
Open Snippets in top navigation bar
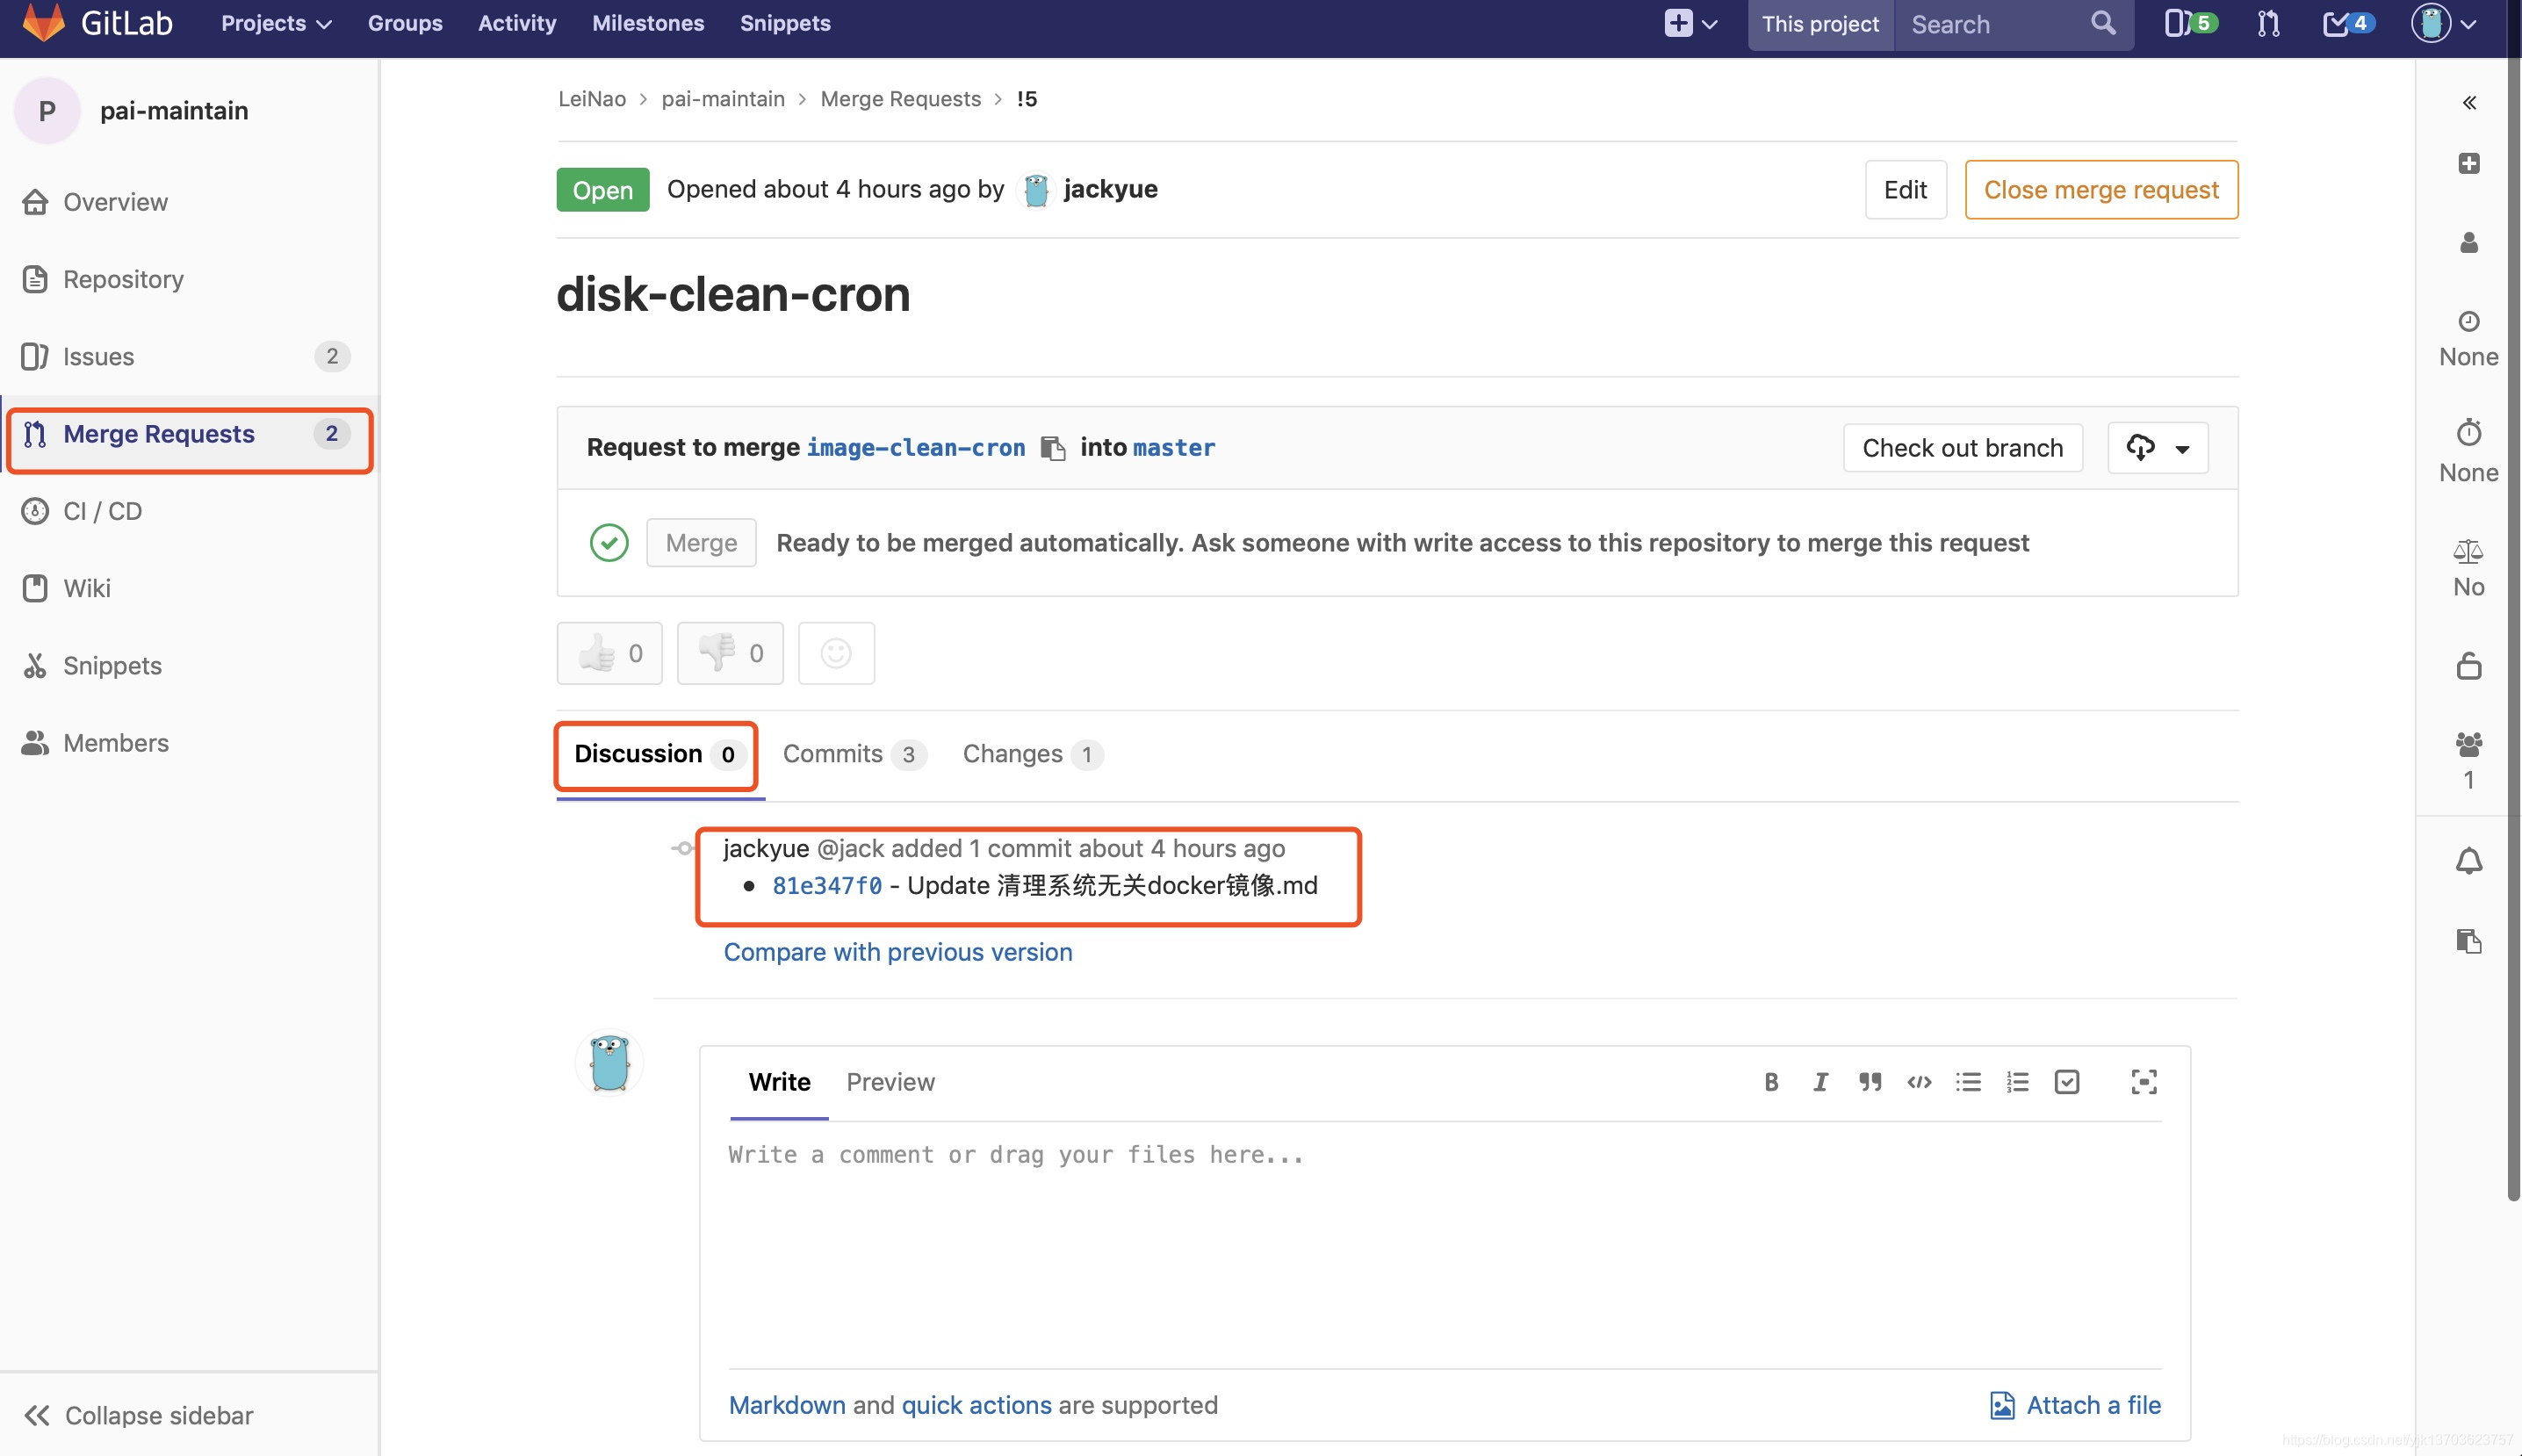[x=785, y=23]
